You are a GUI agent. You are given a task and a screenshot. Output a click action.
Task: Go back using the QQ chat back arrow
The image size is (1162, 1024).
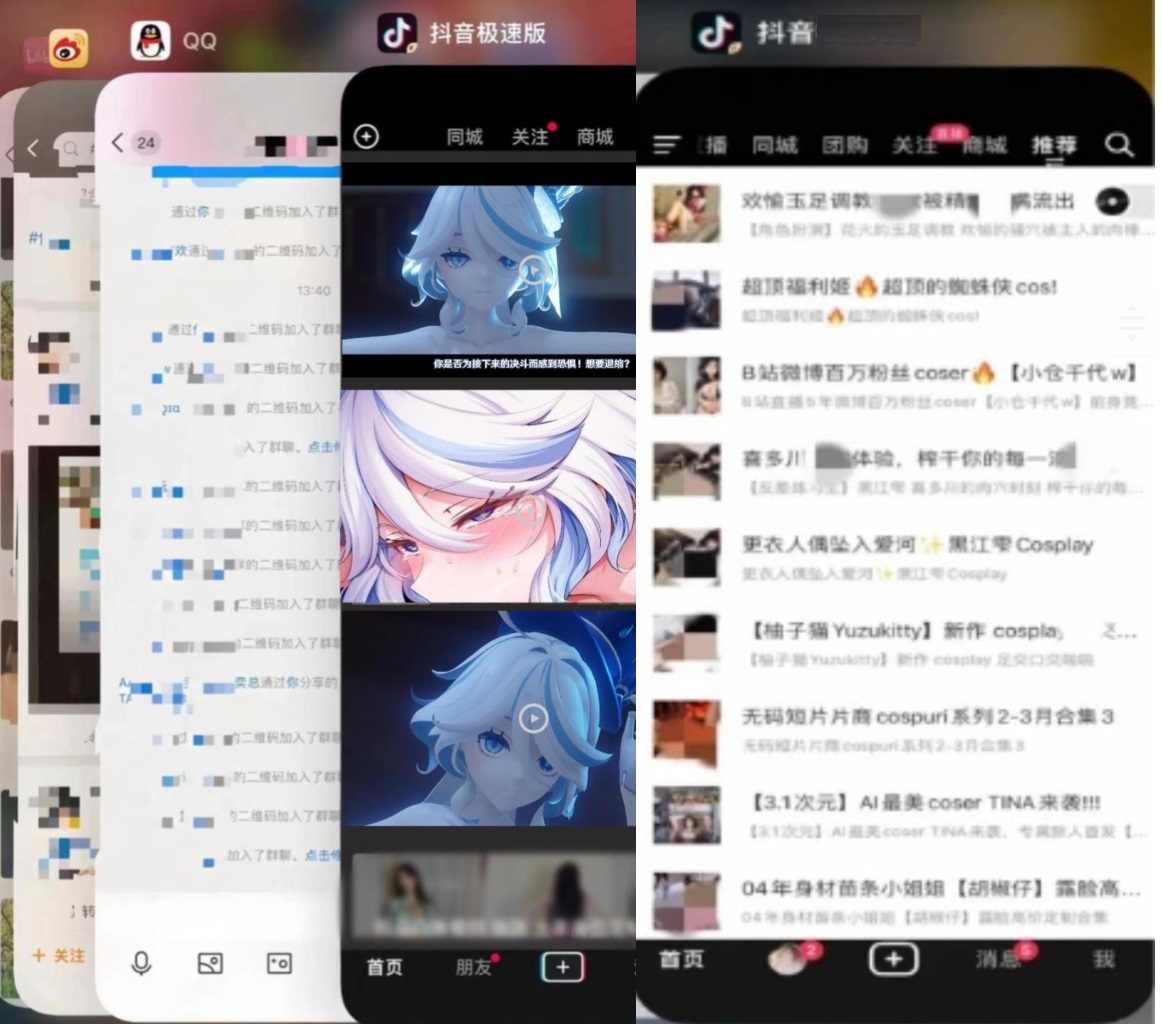pyautogui.click(x=117, y=142)
